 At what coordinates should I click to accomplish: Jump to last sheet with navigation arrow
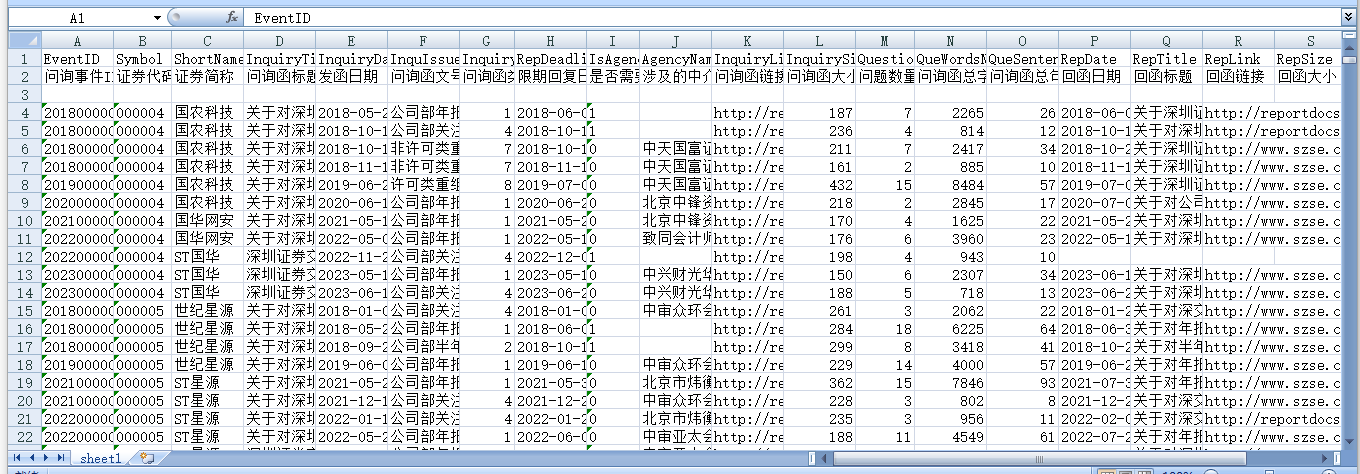tap(61, 458)
